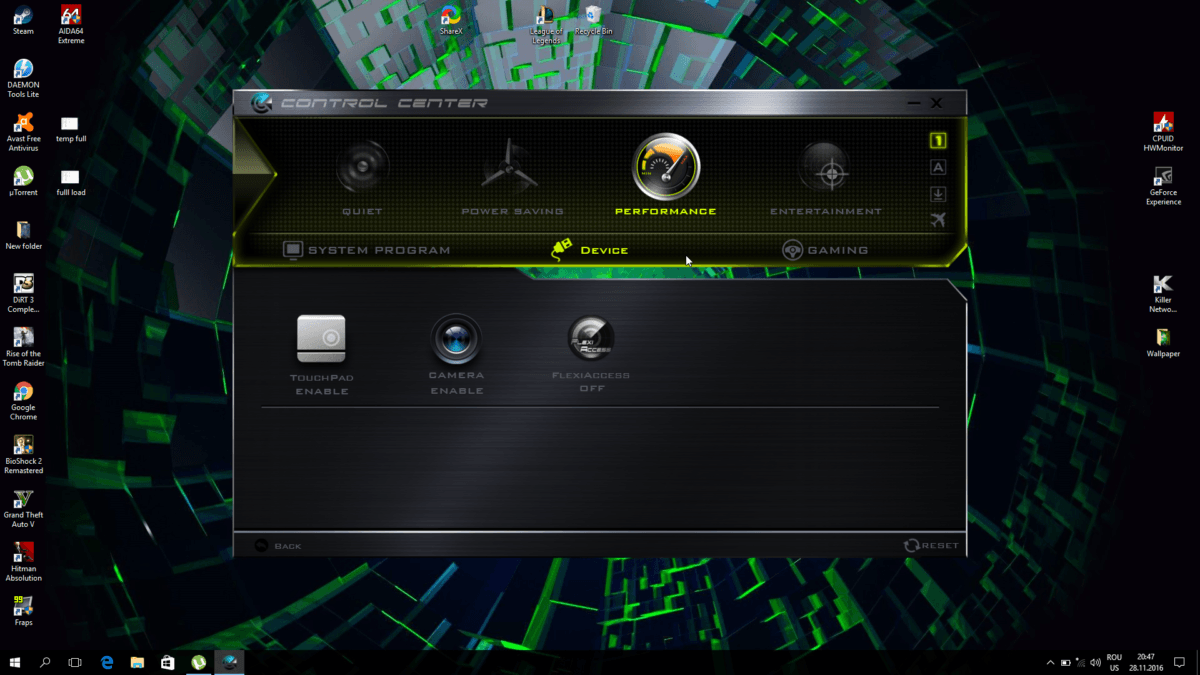
Task: Select the Google Chrome desktop shortcut
Action: point(23,402)
